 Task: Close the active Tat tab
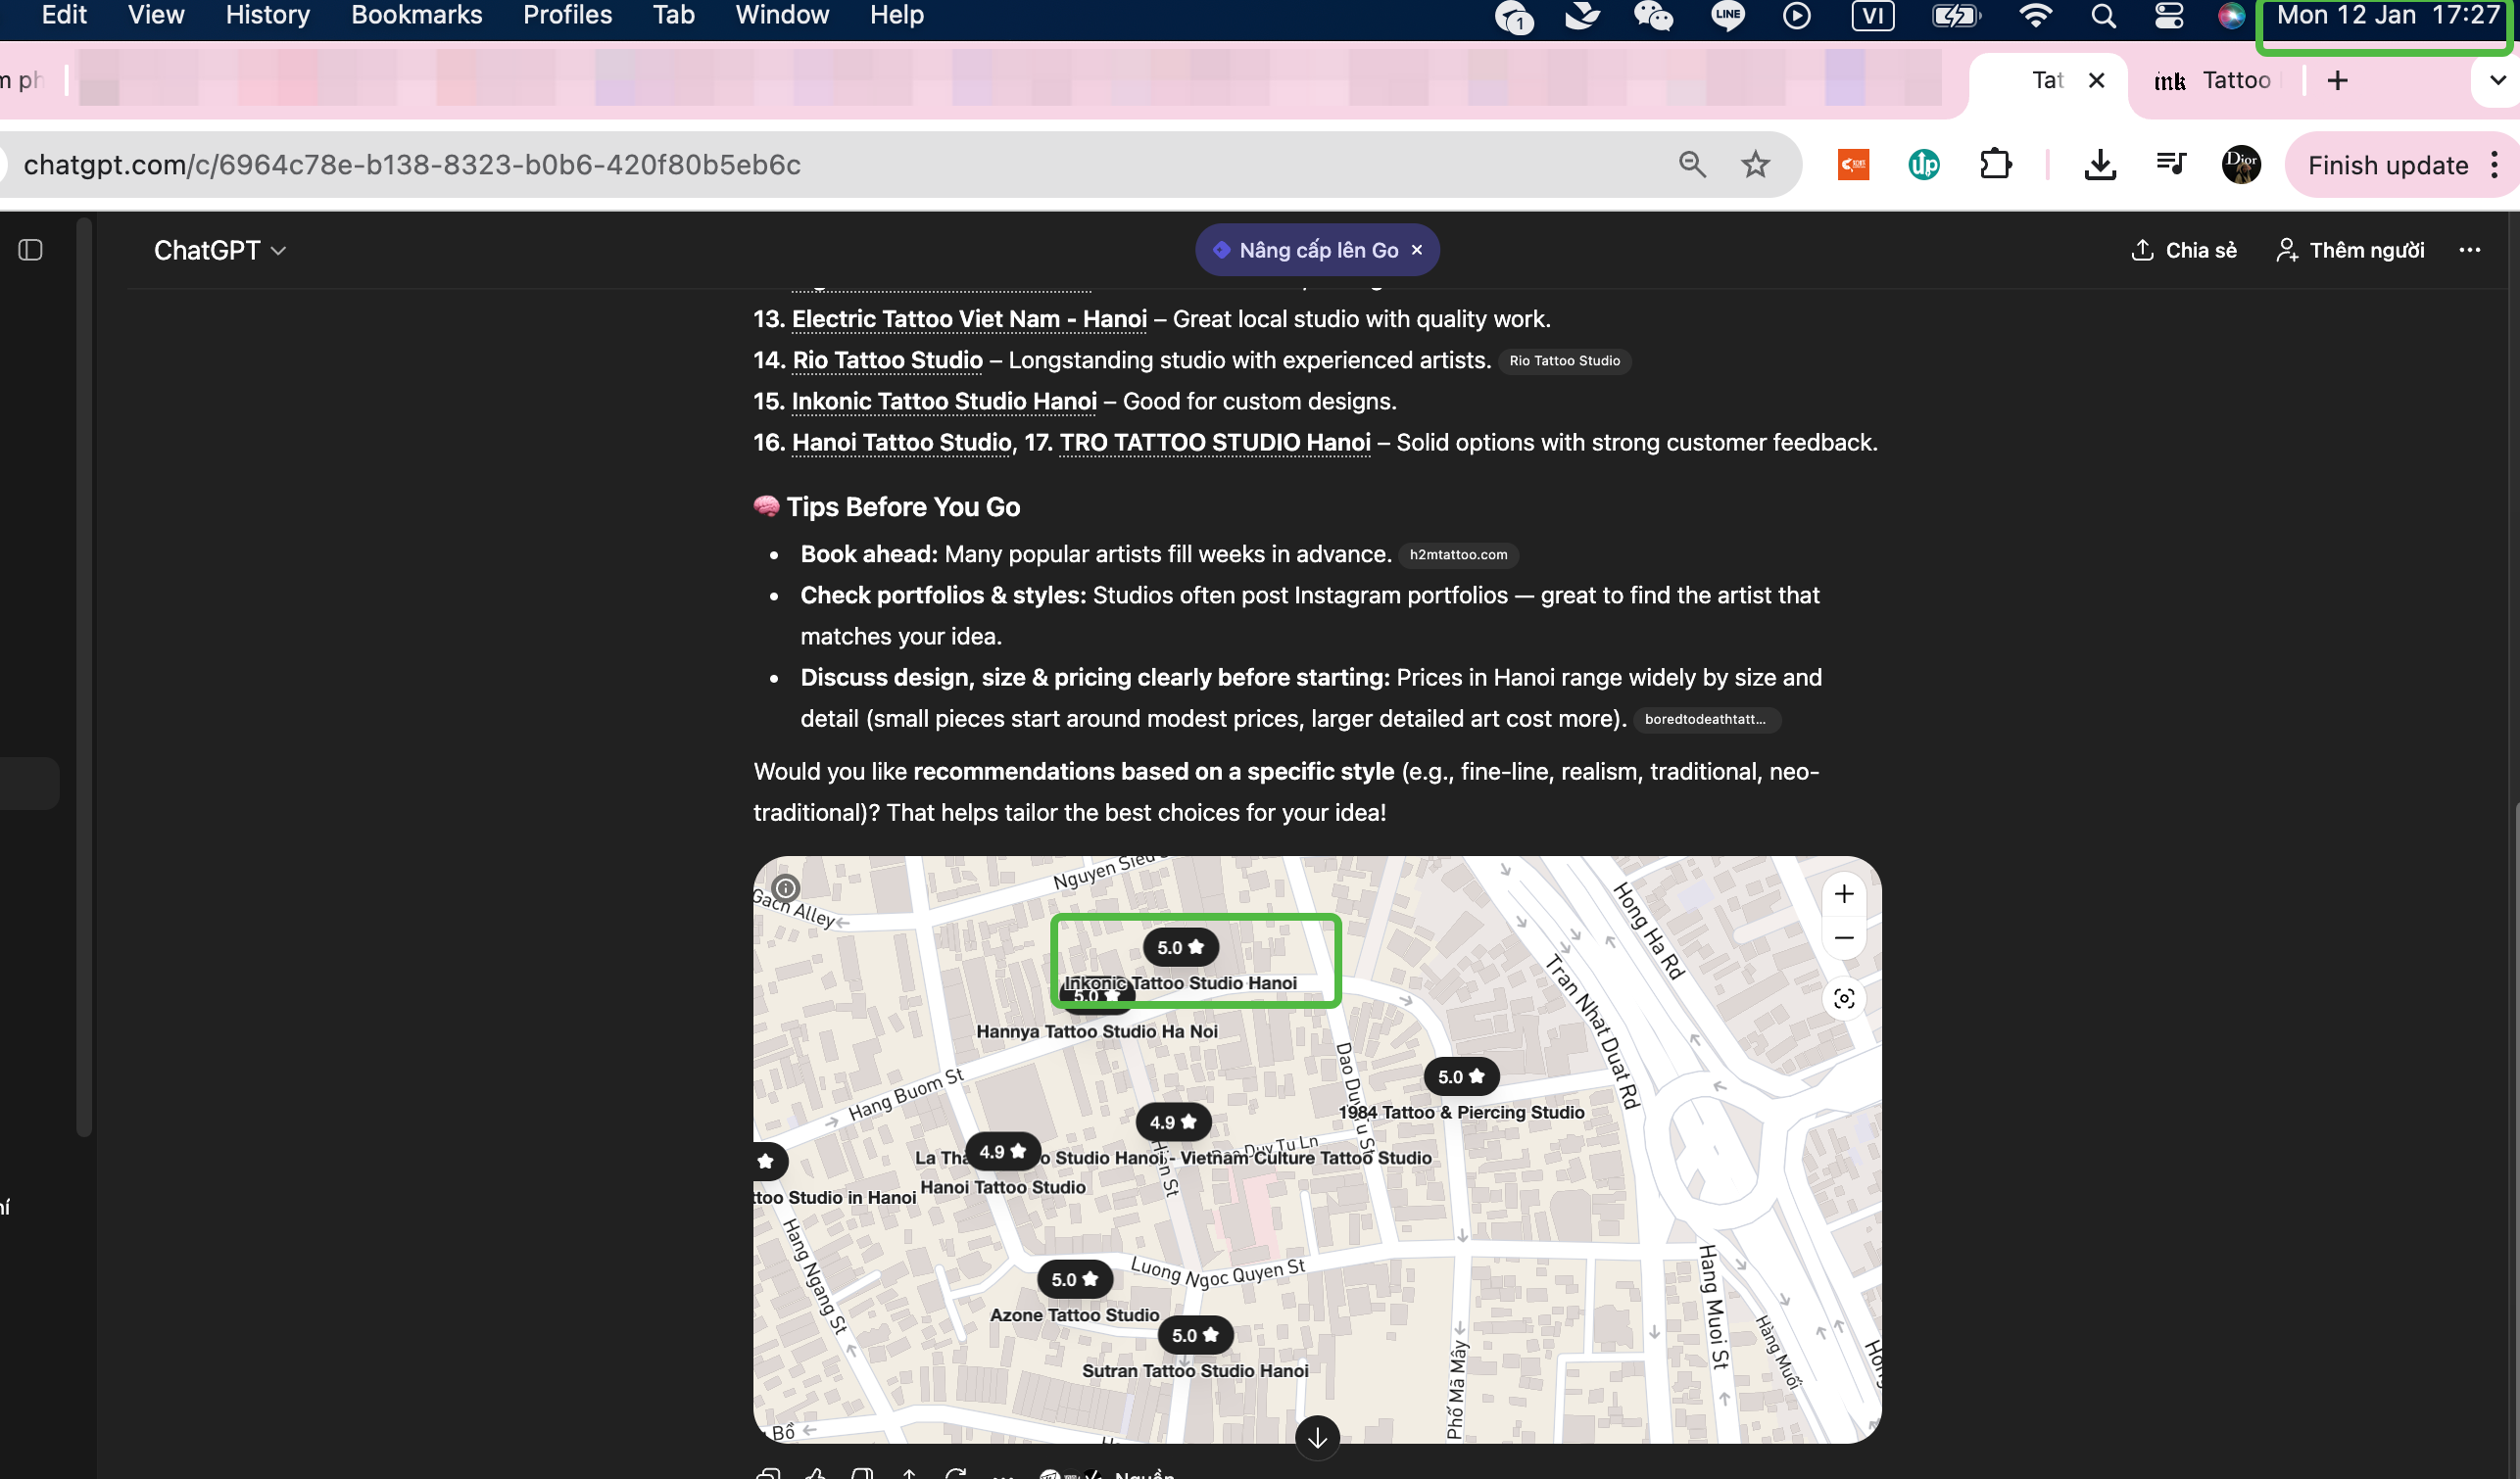click(x=2097, y=80)
